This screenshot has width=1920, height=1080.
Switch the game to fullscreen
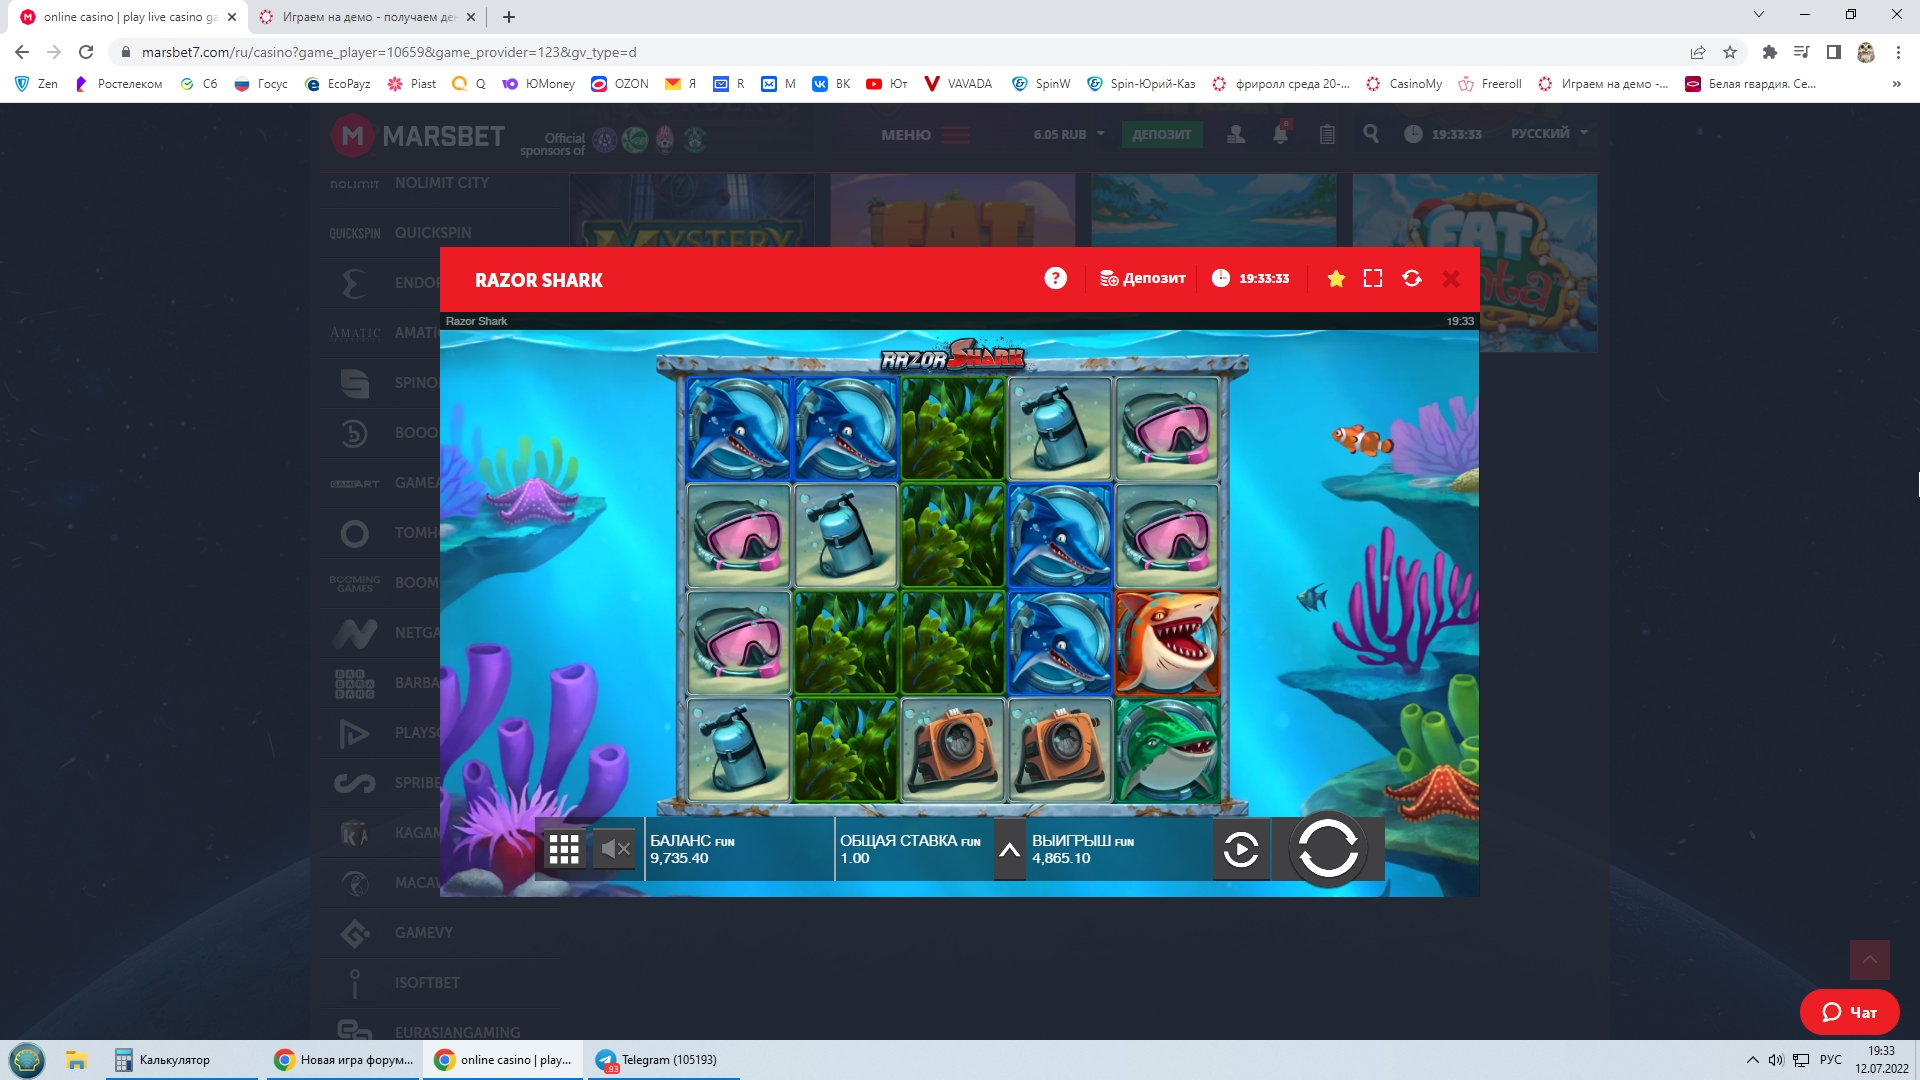(1373, 279)
